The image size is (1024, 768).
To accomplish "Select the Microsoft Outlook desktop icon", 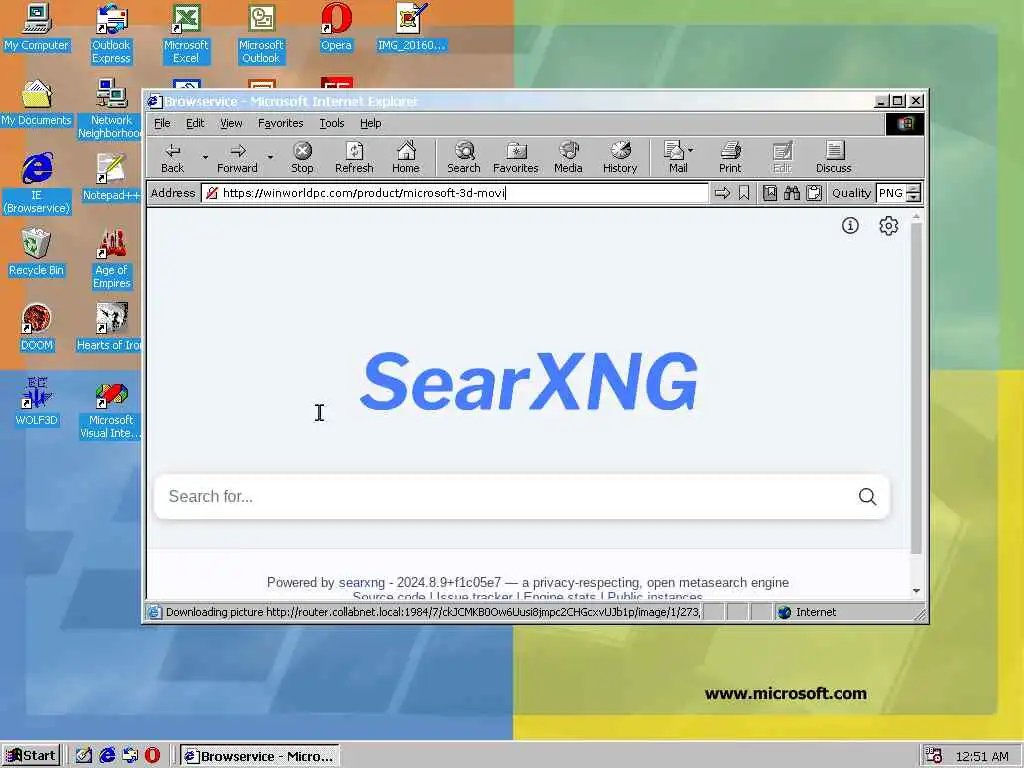I will point(261,33).
